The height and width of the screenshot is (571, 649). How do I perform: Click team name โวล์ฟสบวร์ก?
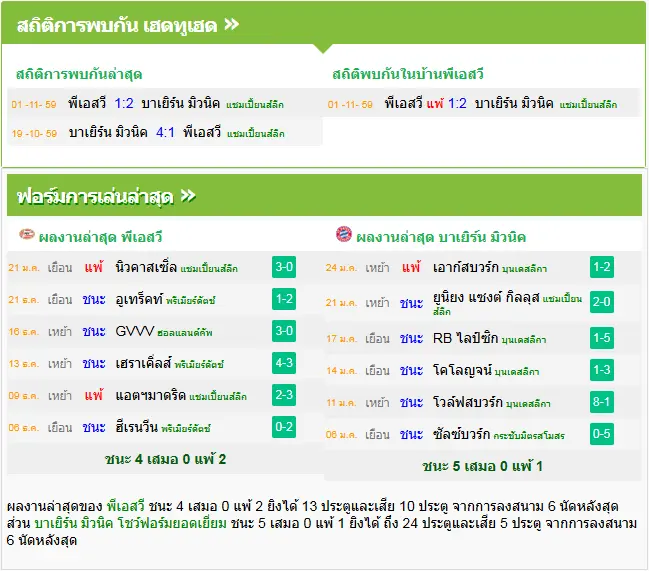468,402
